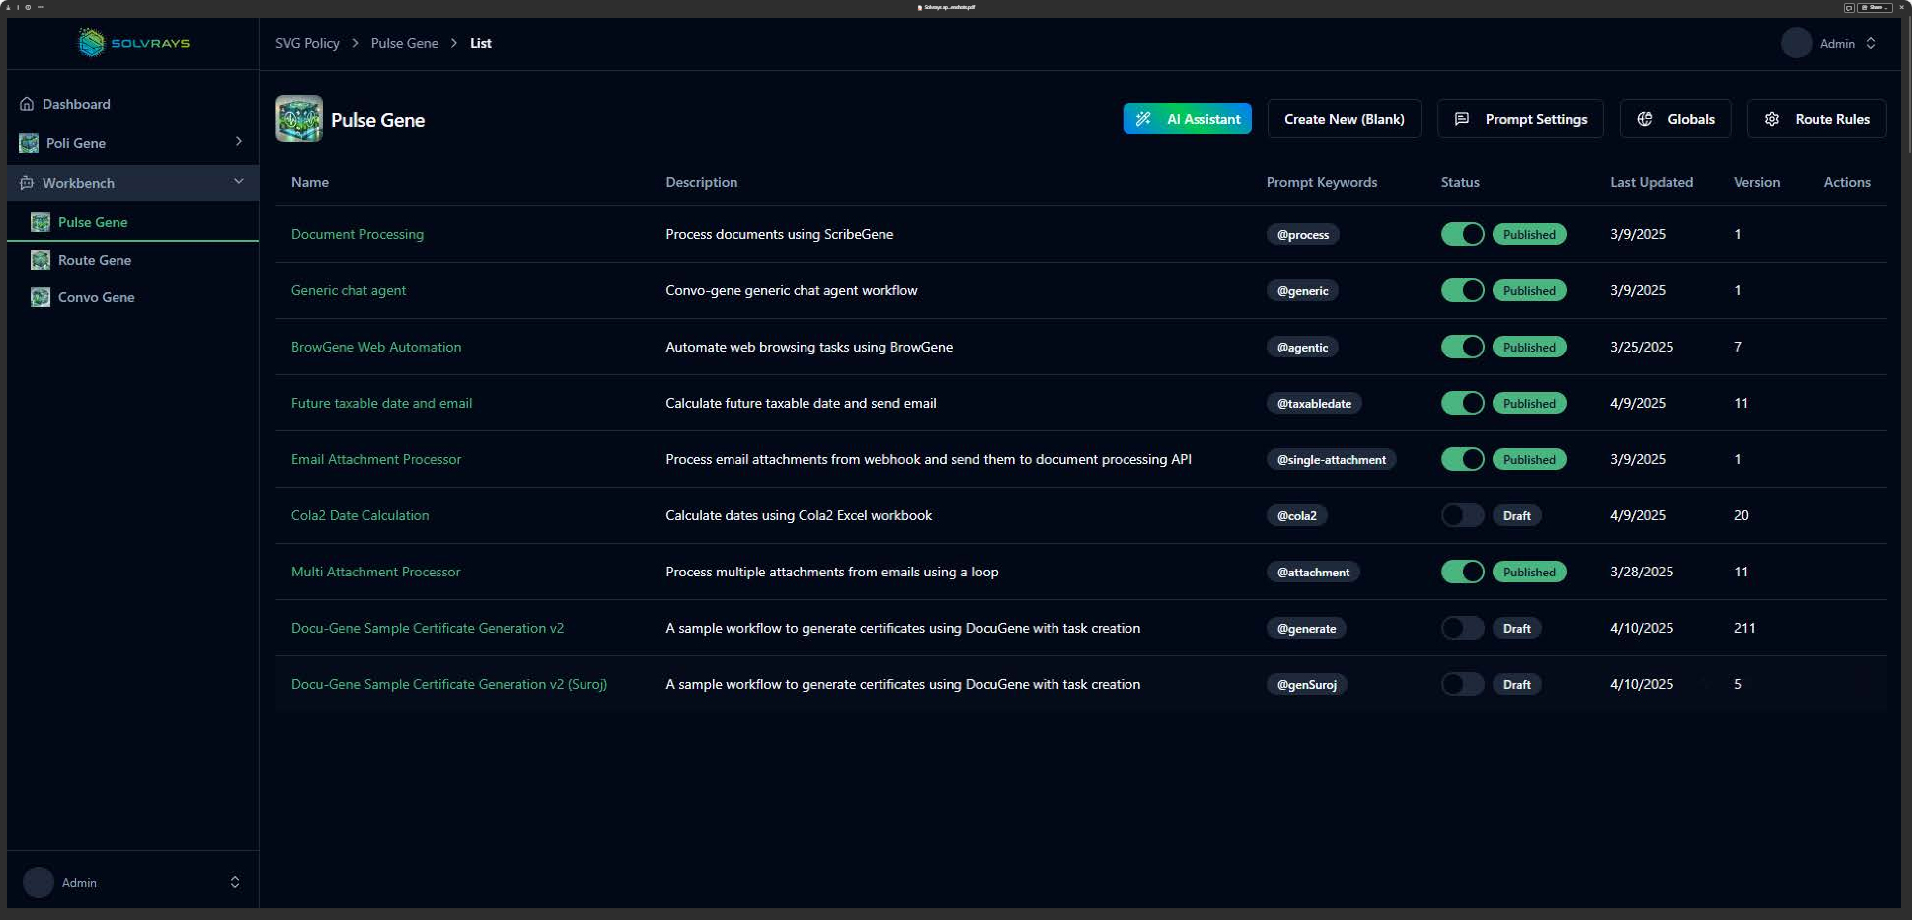Click the List breadcrumb item
This screenshot has width=1912, height=921.
[x=480, y=43]
